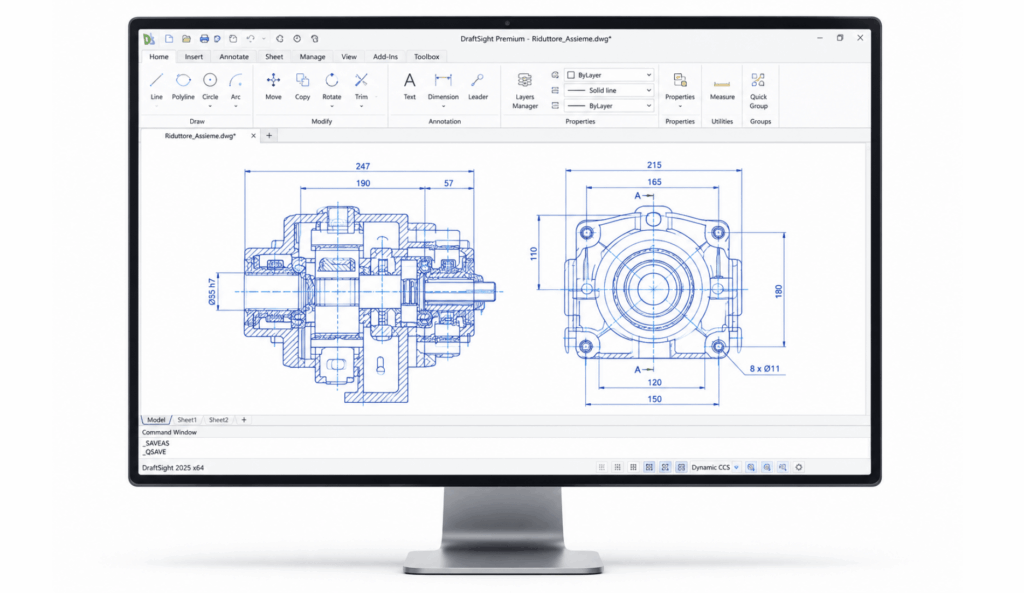Open the Manage ribbon tab
The image size is (1024, 593).
pos(312,57)
